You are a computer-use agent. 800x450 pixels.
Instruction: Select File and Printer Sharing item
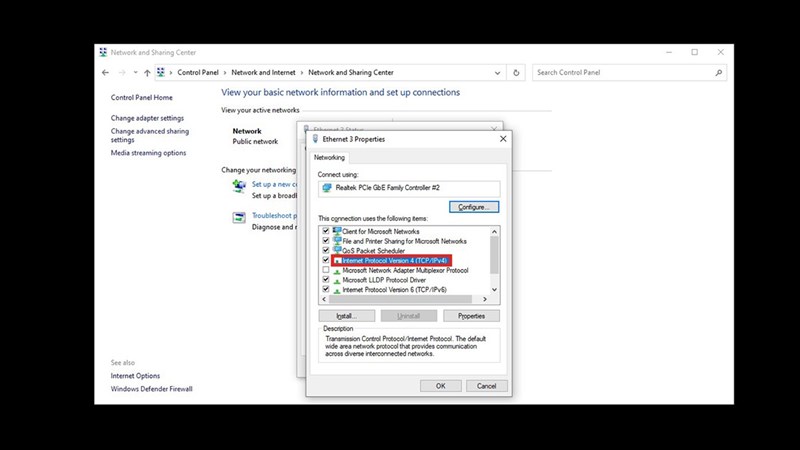[404, 241]
